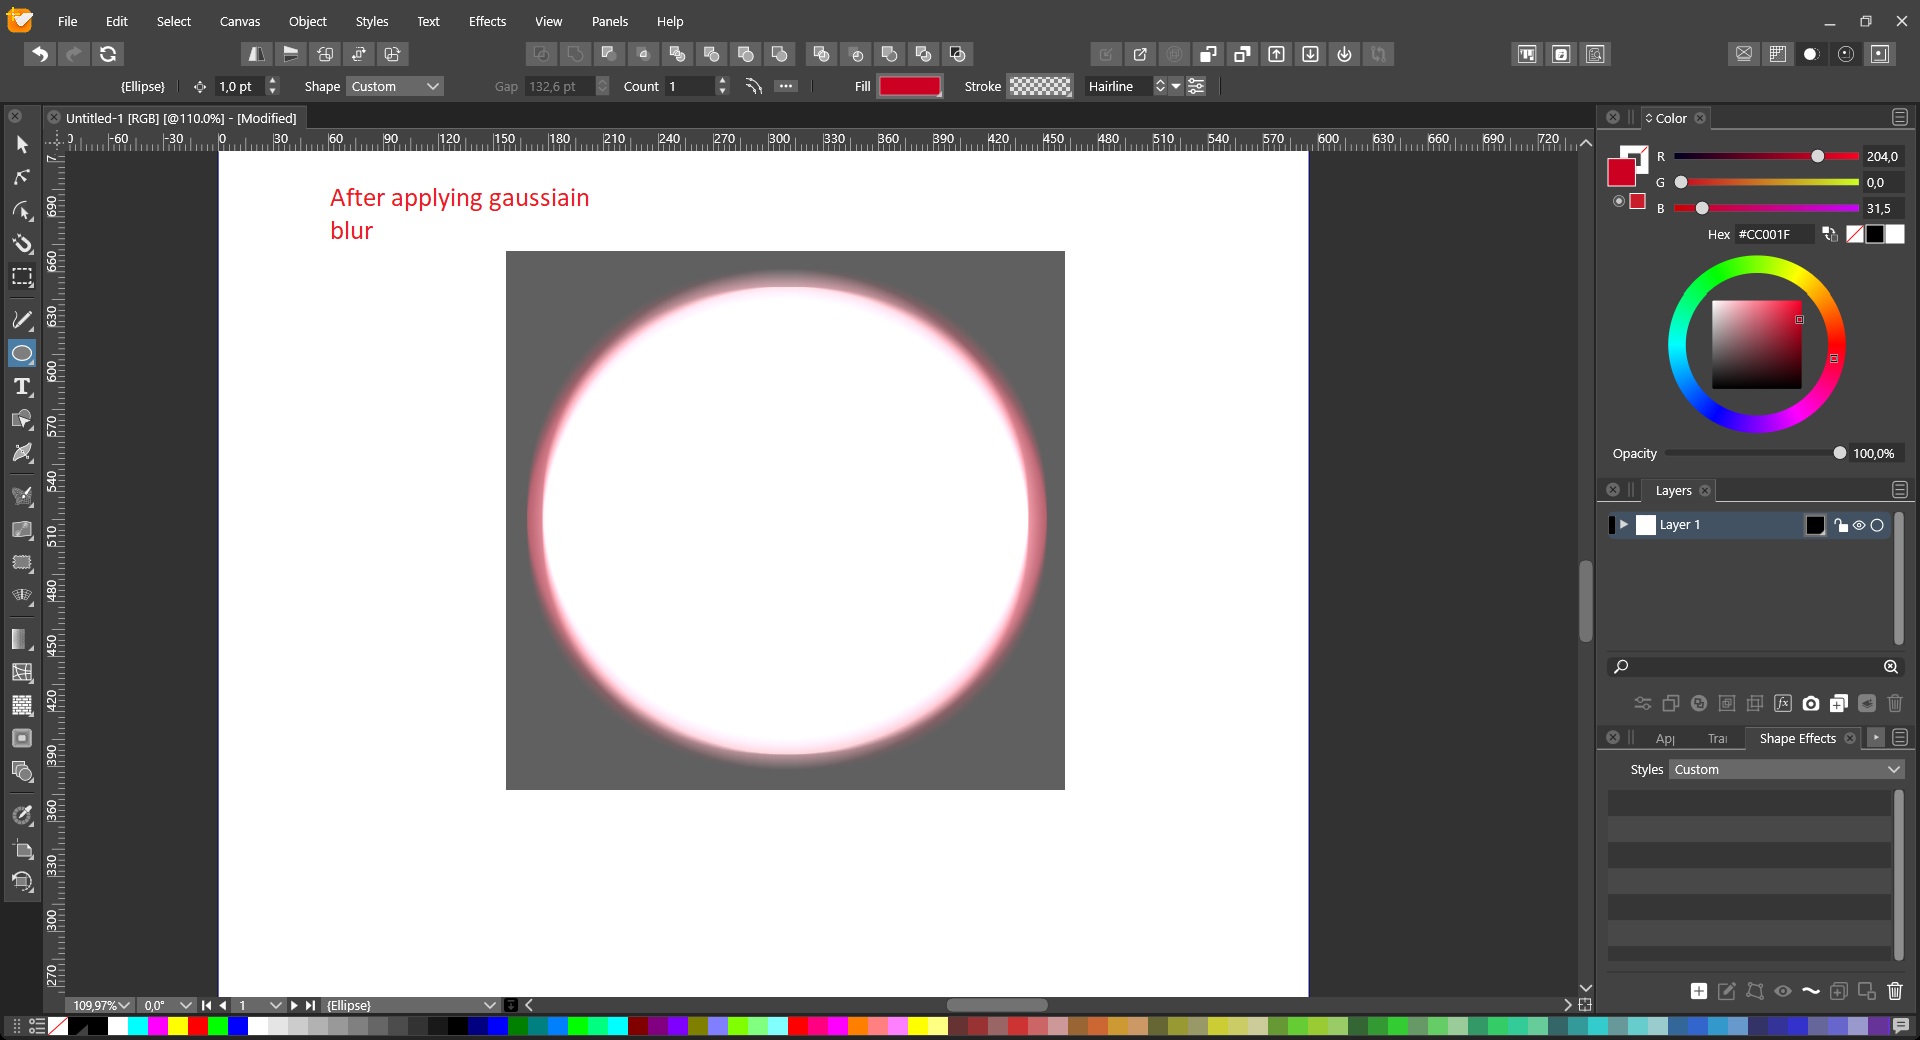
Task: Select the Ellipse tool in the toolbox
Action: tap(22, 353)
